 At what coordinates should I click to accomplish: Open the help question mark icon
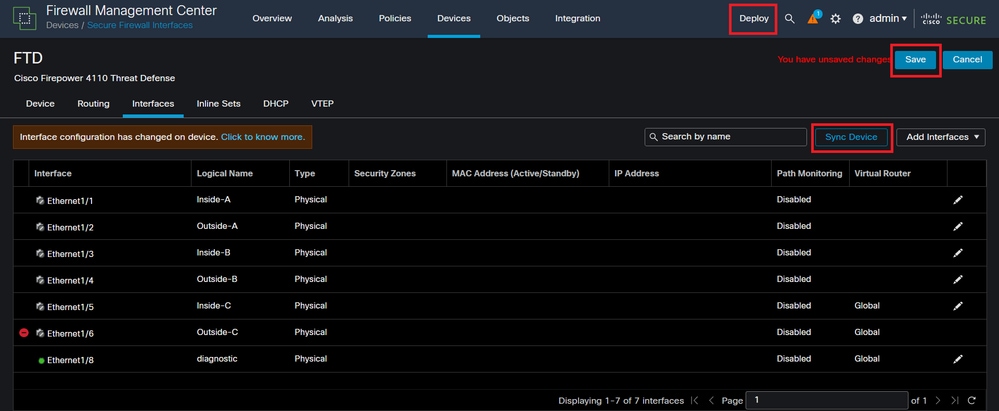point(858,19)
